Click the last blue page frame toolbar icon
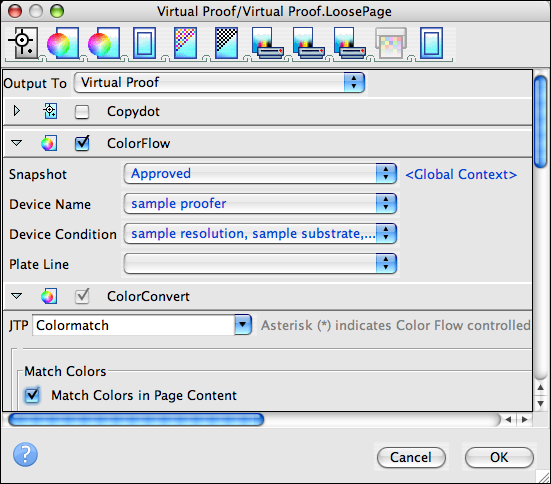This screenshot has width=551, height=484. [x=432, y=43]
